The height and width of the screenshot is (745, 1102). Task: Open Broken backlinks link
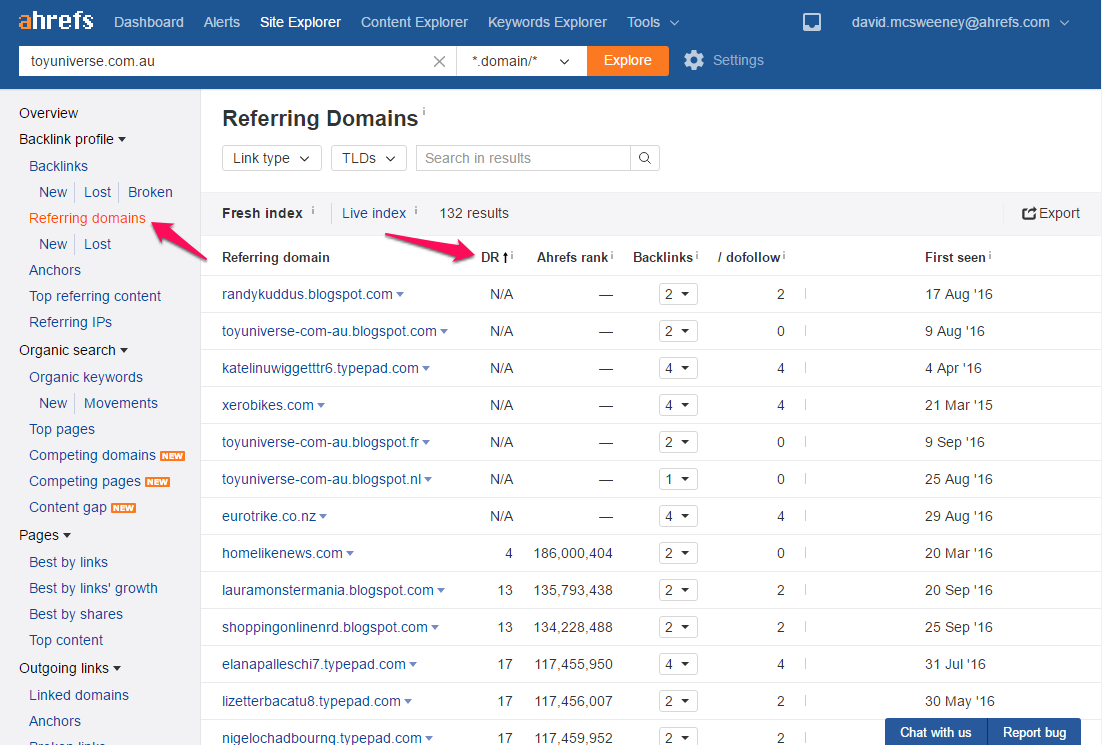(x=150, y=192)
